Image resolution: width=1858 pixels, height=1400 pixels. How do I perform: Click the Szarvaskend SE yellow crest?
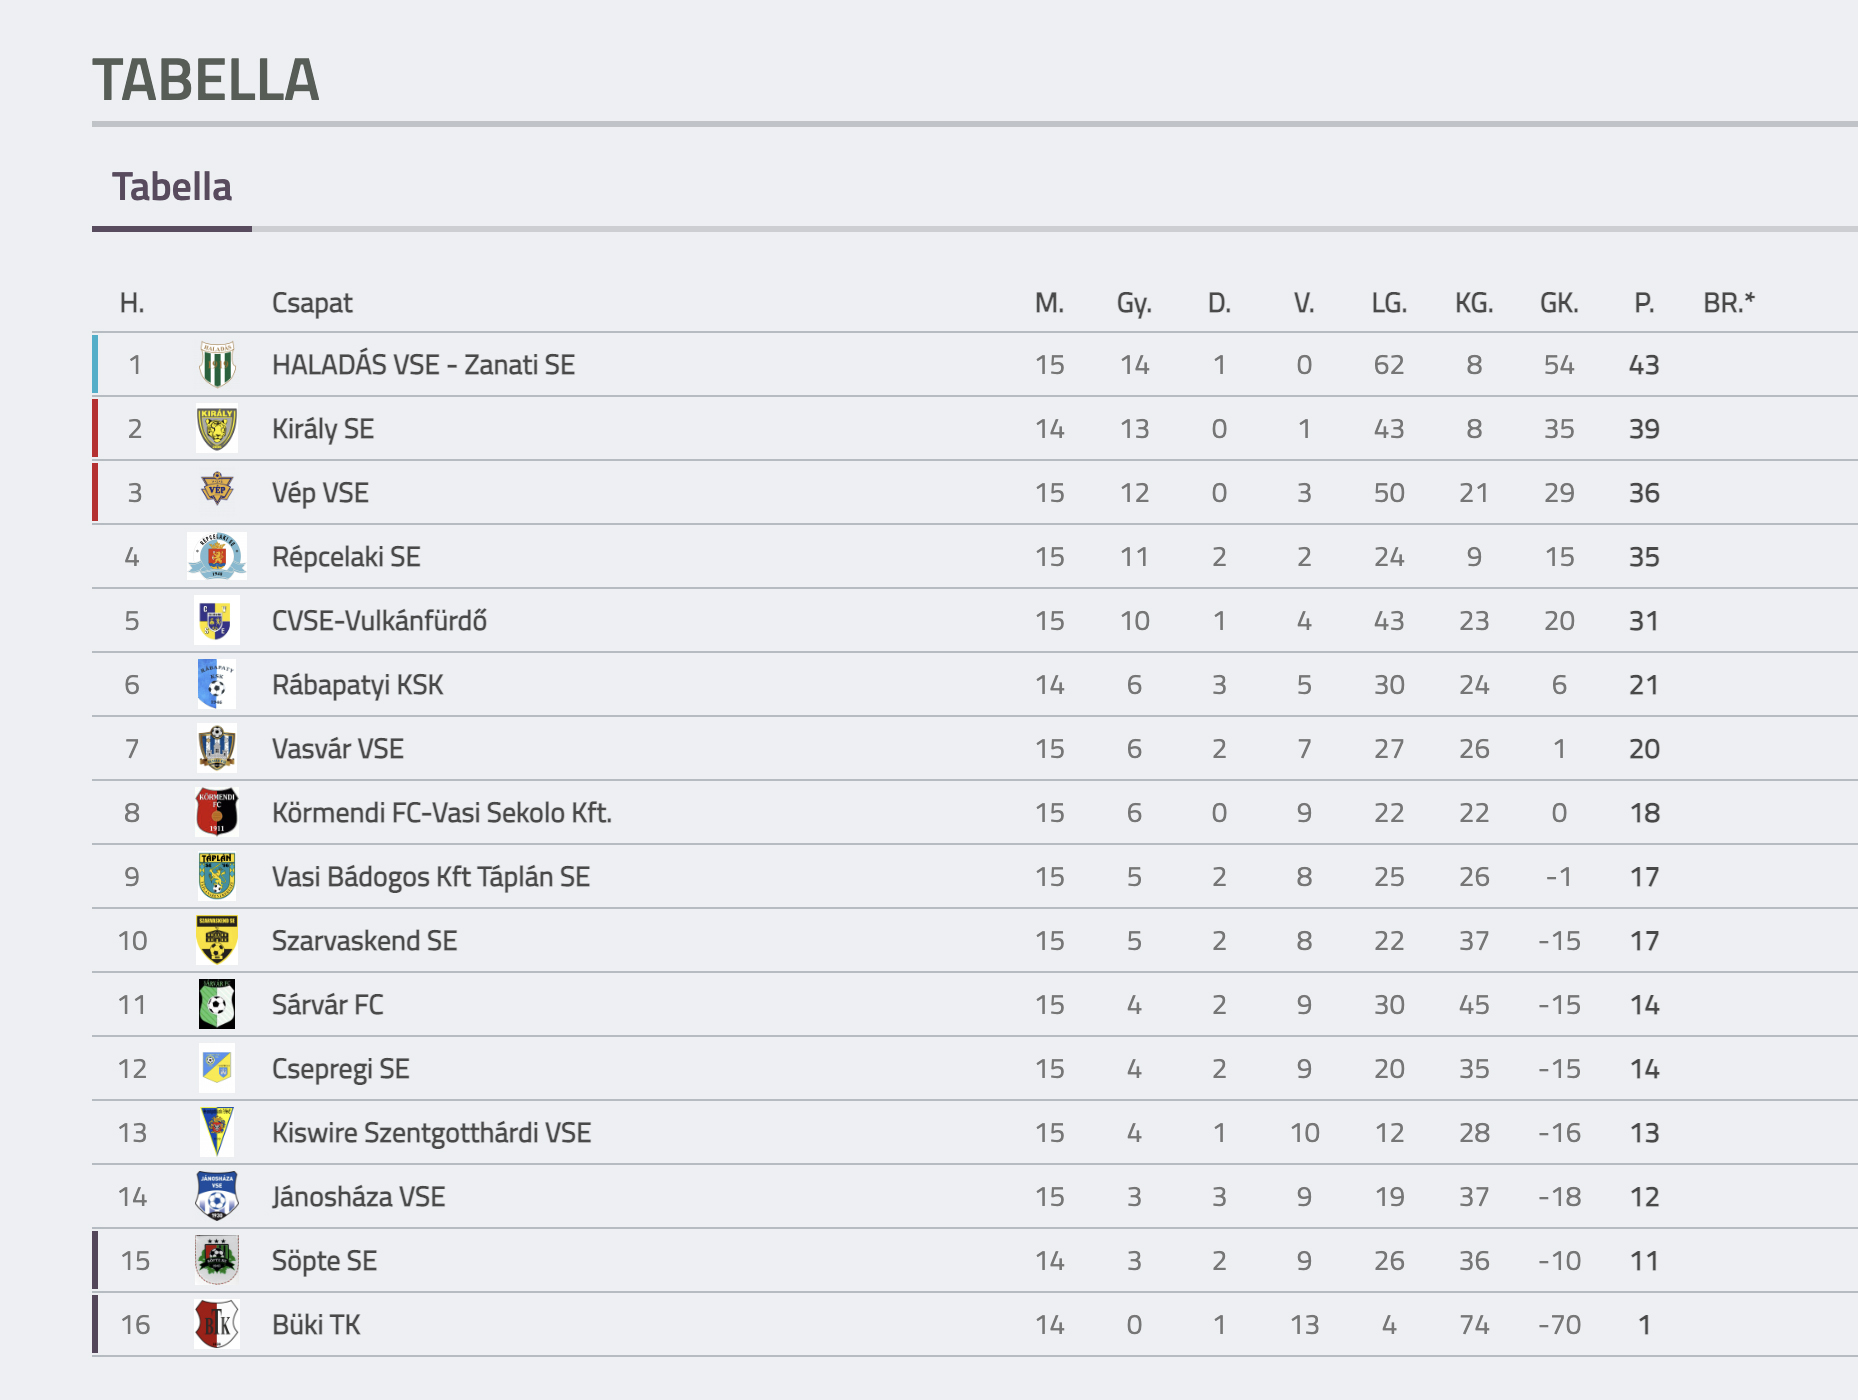click(x=217, y=940)
